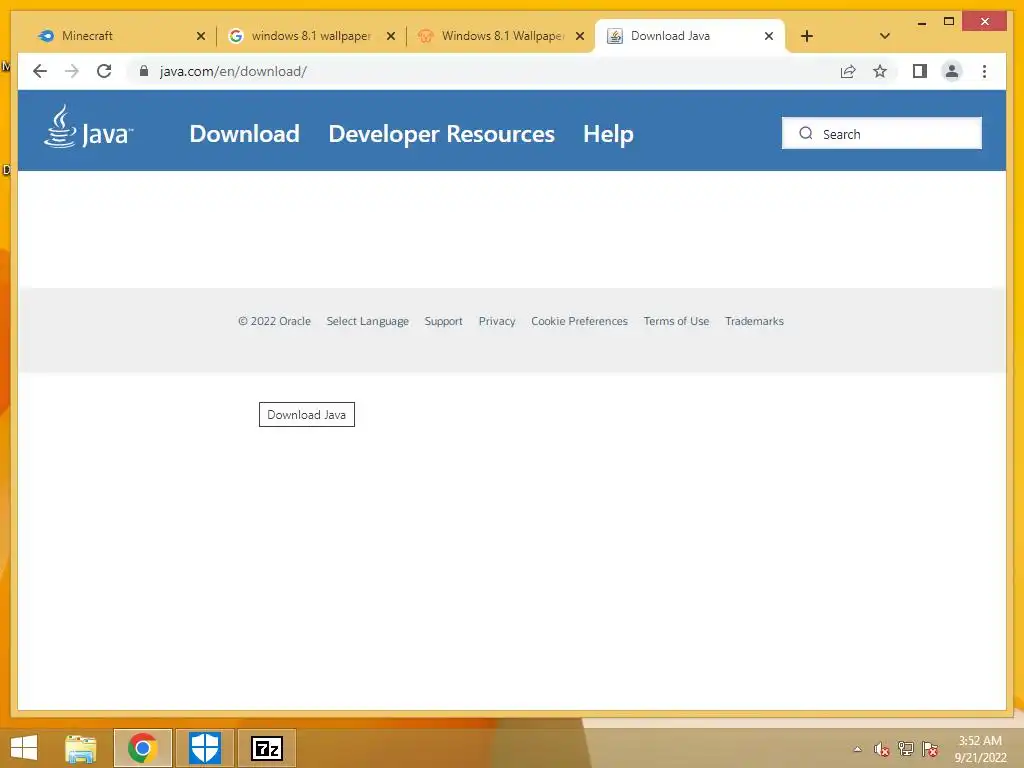The image size is (1024, 768).
Task: Click the Java logo
Action: (x=88, y=127)
